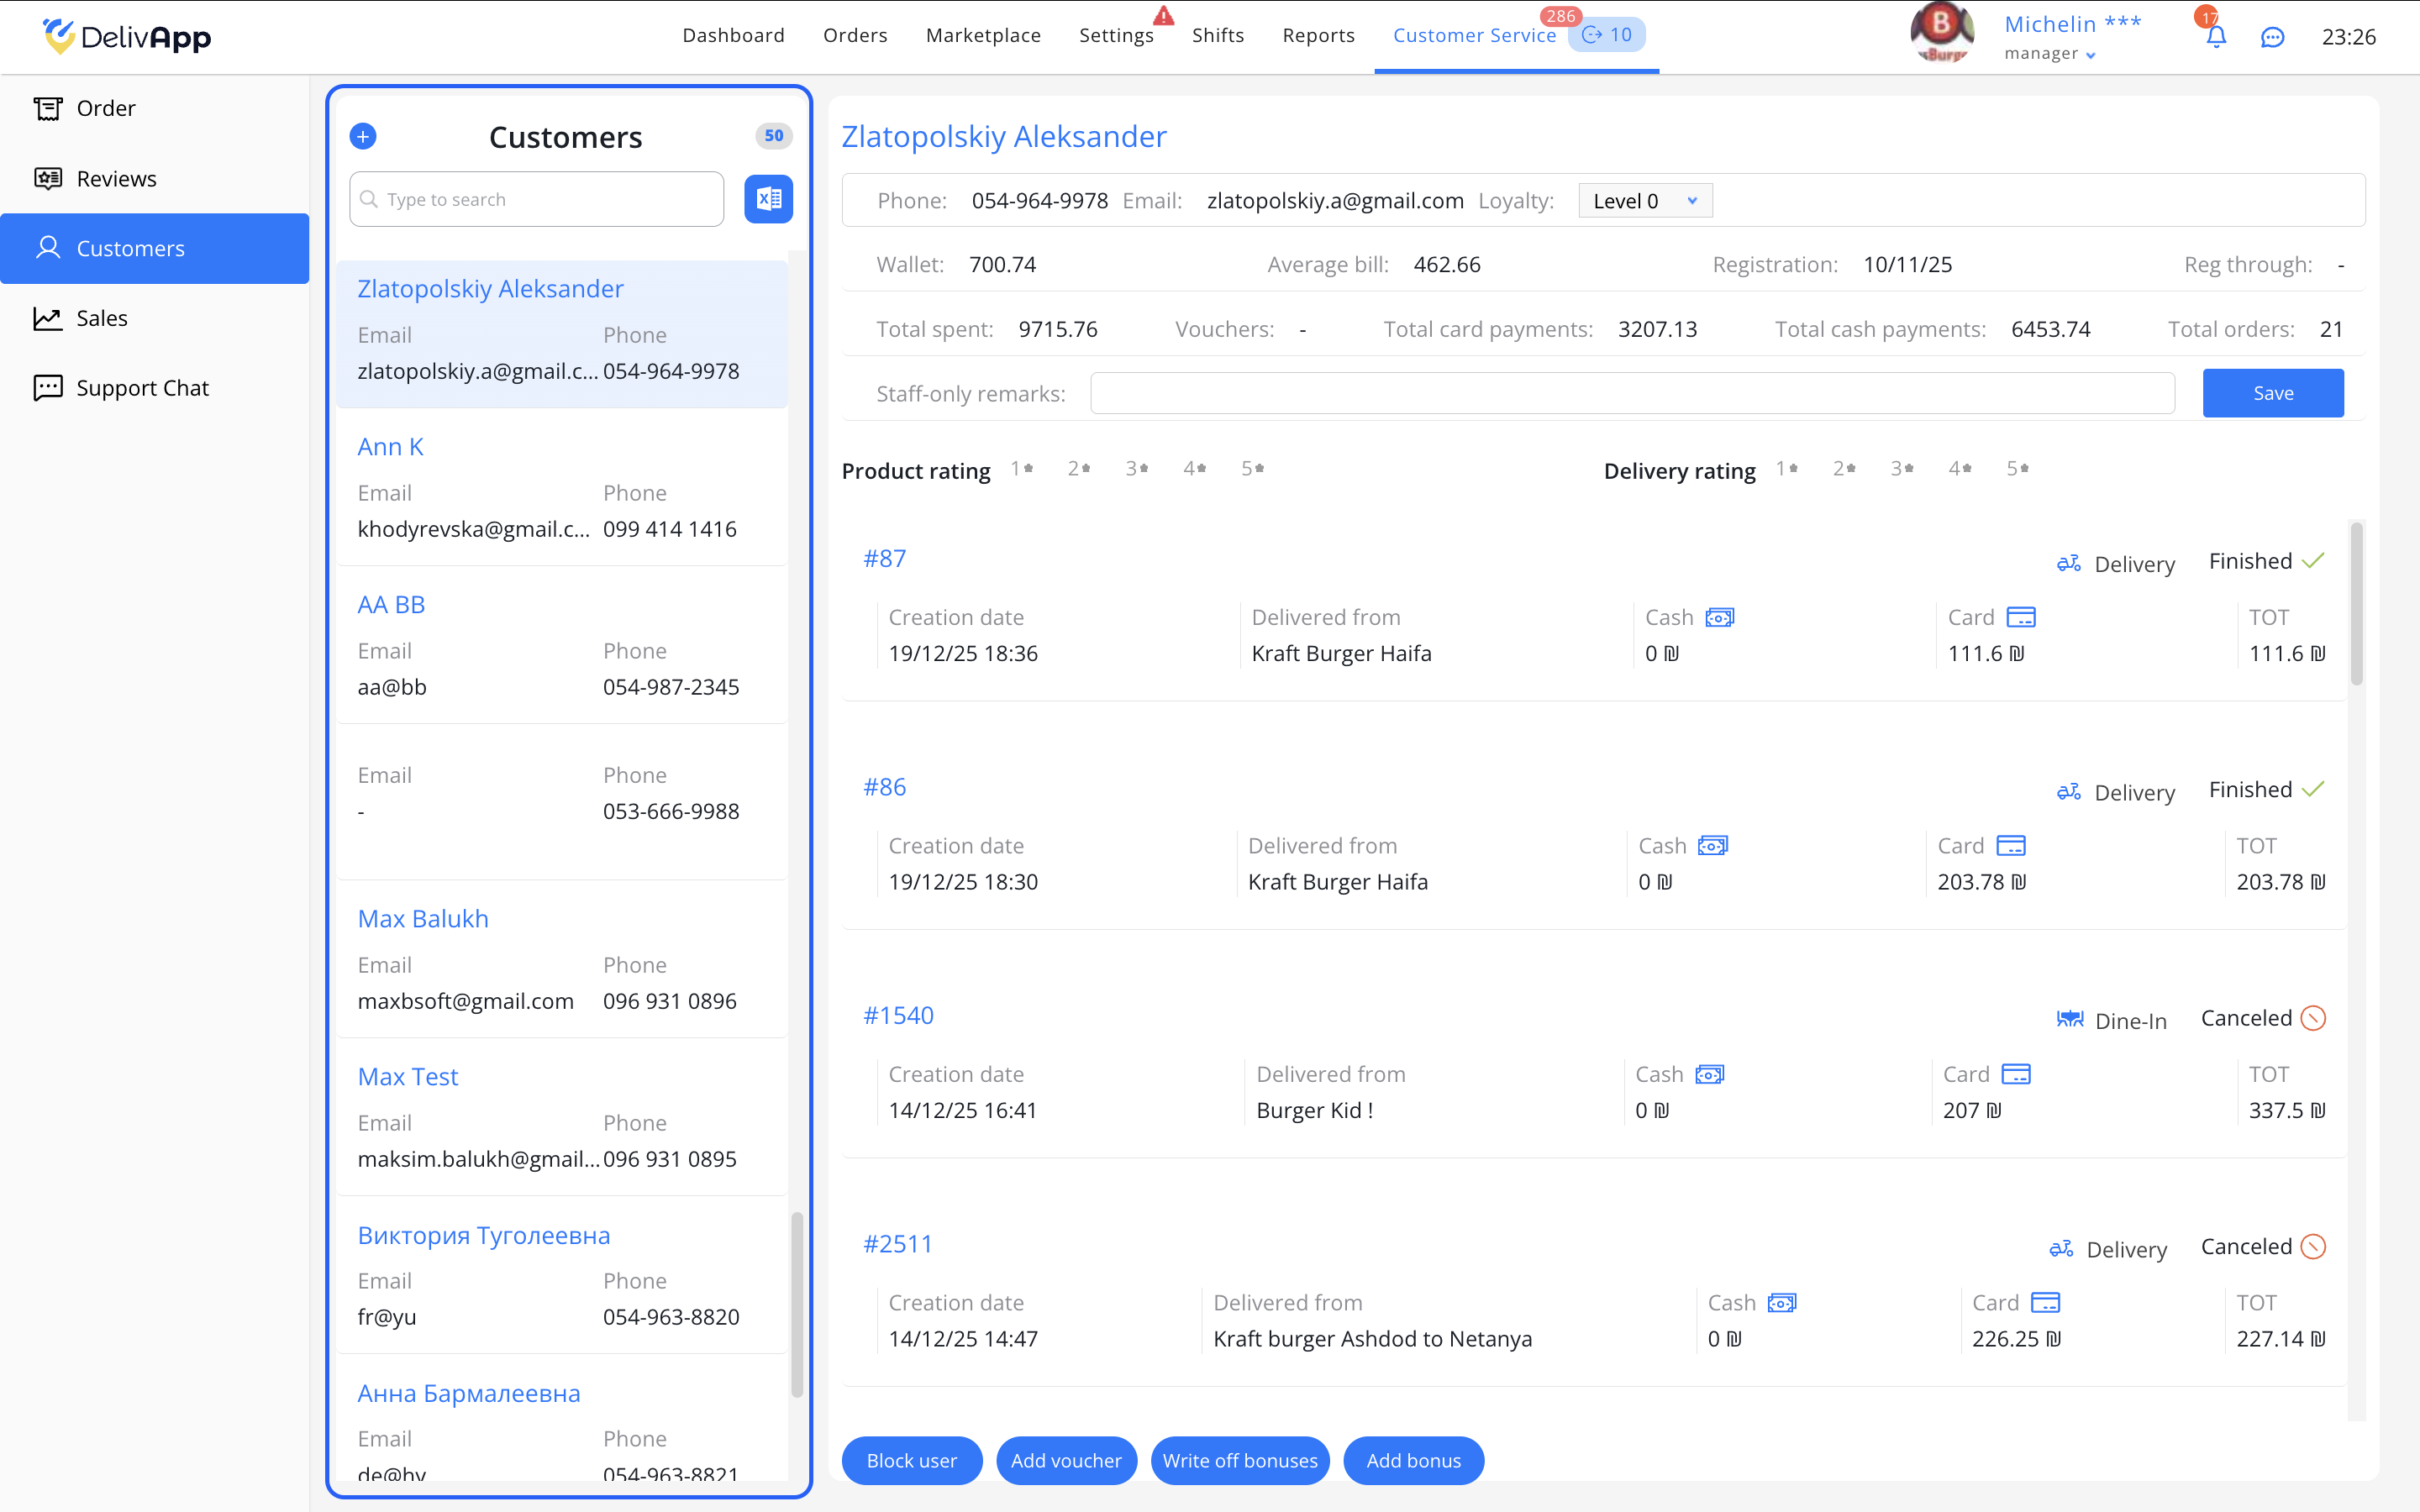This screenshot has height=1512, width=2420.
Task: Select the 5-star product rating filter
Action: 1252,469
